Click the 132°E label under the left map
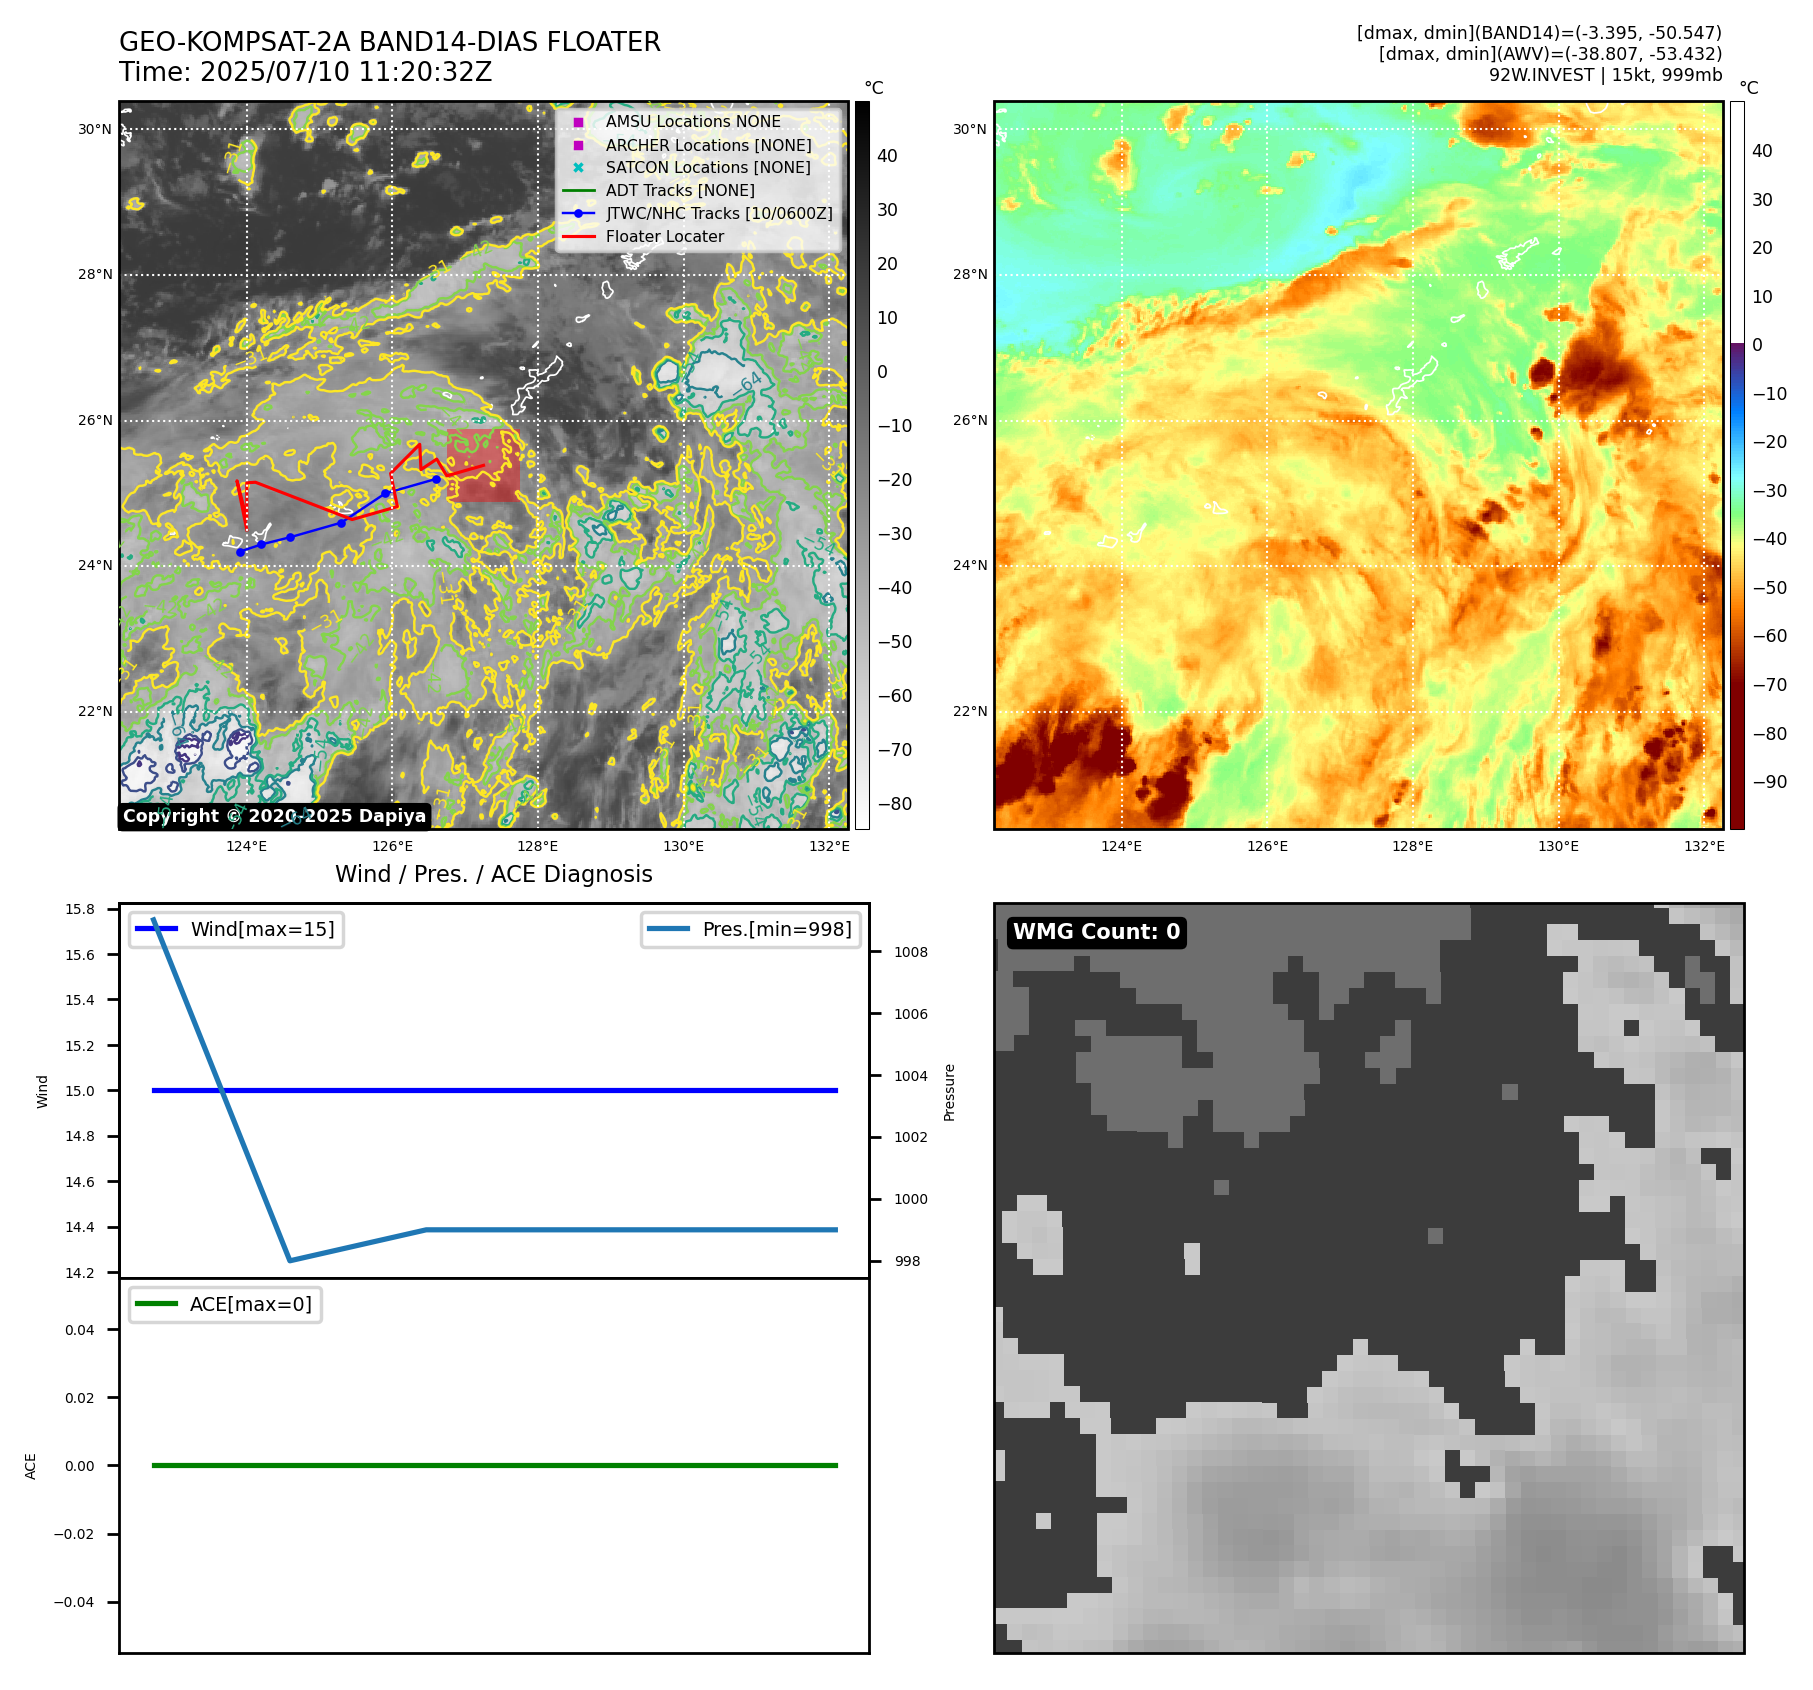Viewport: 1813px width, 1690px height. 829,846
